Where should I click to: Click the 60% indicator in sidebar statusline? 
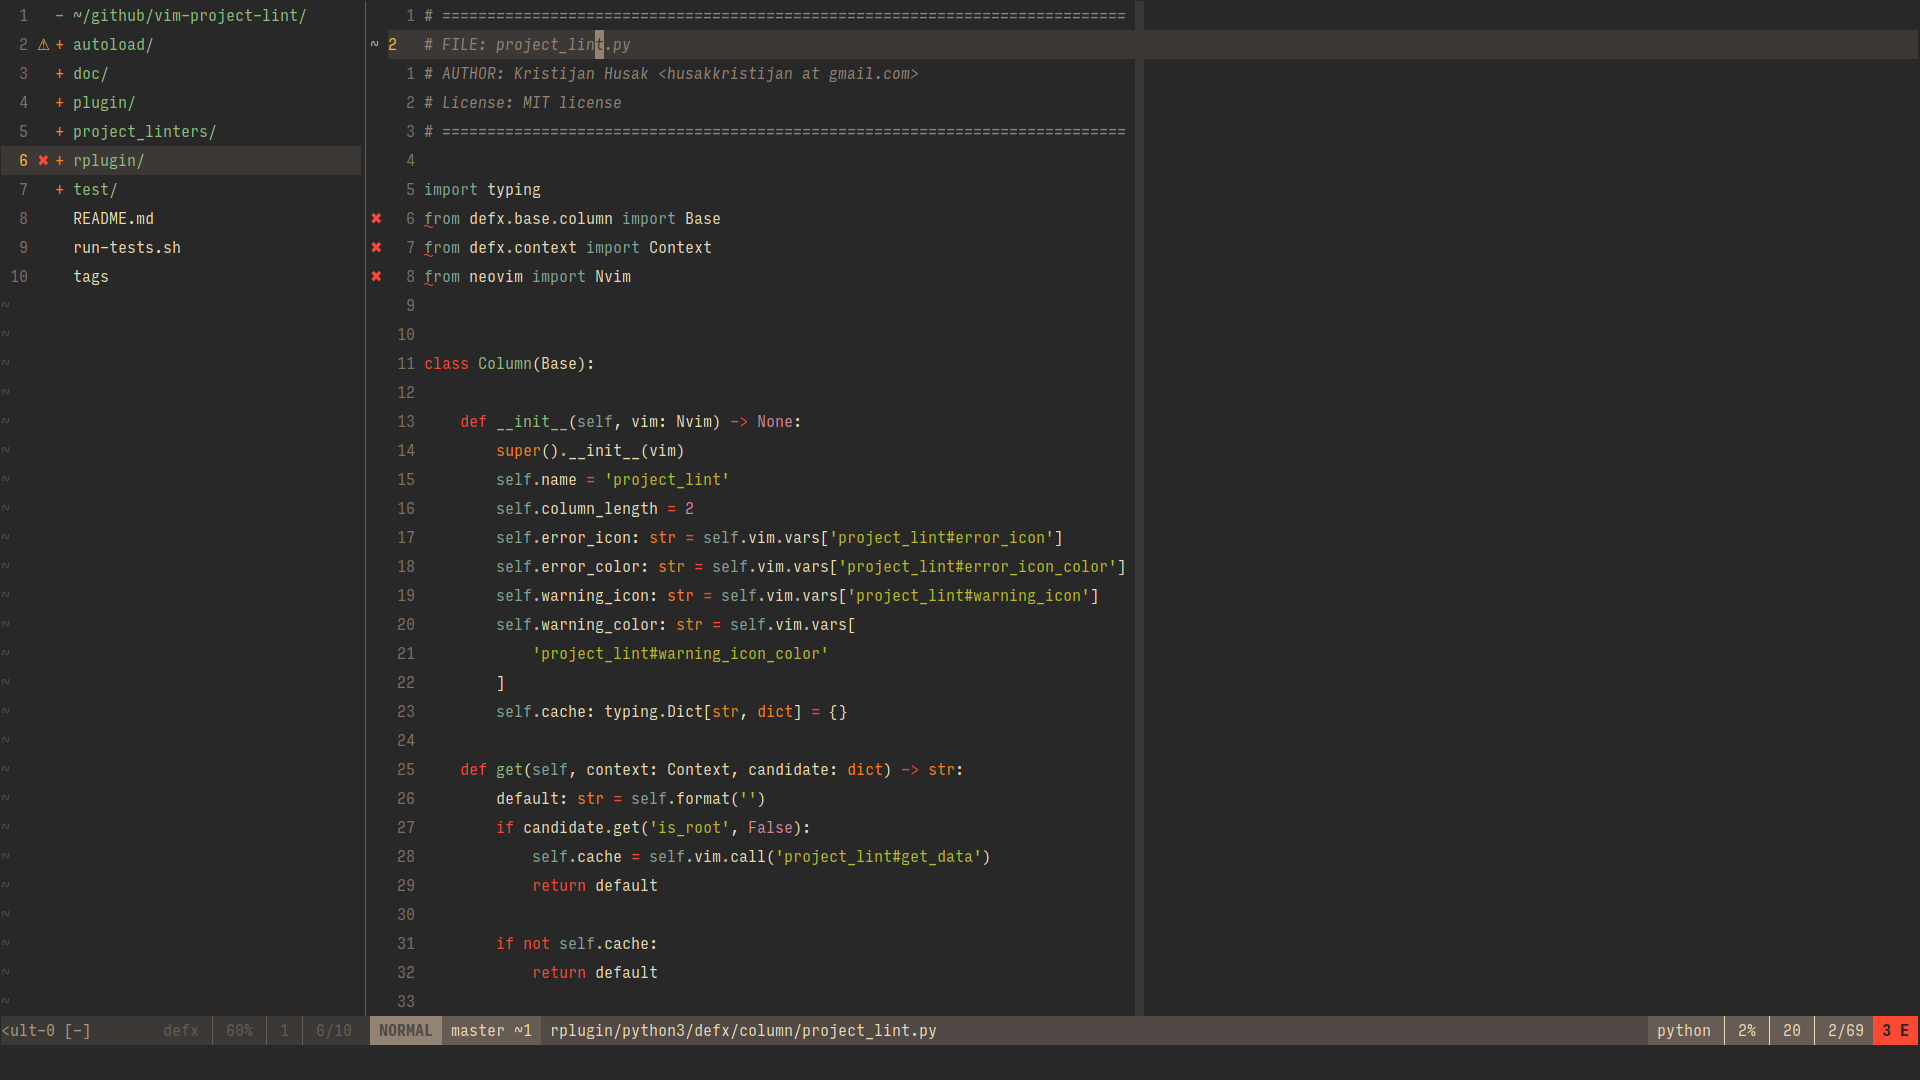pyautogui.click(x=239, y=1031)
